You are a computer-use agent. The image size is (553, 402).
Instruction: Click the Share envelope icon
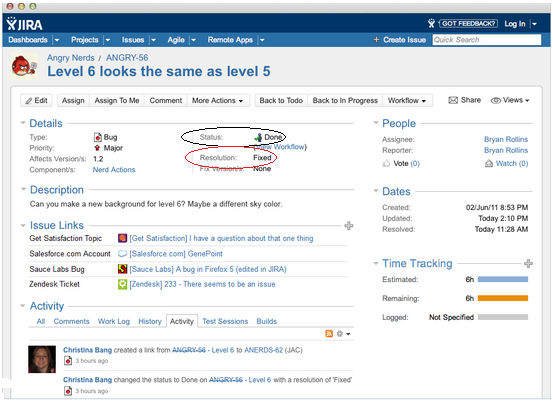click(x=453, y=100)
